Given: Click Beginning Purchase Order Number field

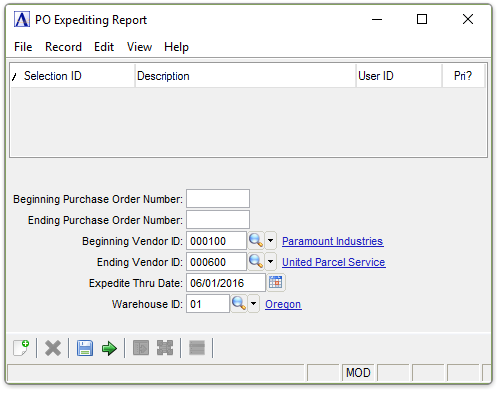Looking at the screenshot, I should coord(218,199).
